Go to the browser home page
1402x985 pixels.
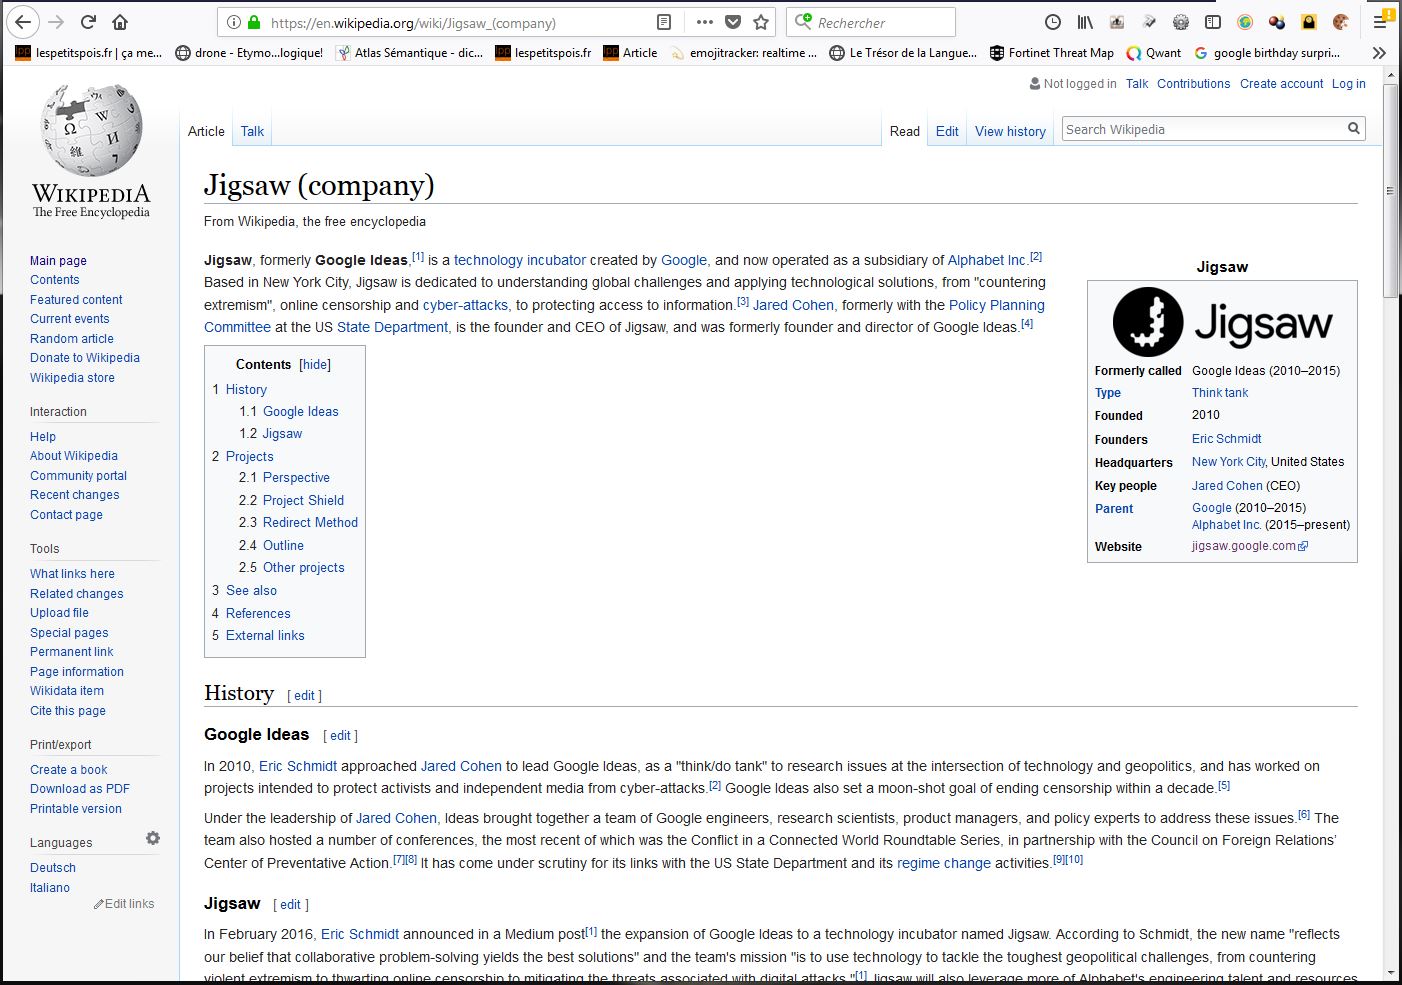pos(120,22)
